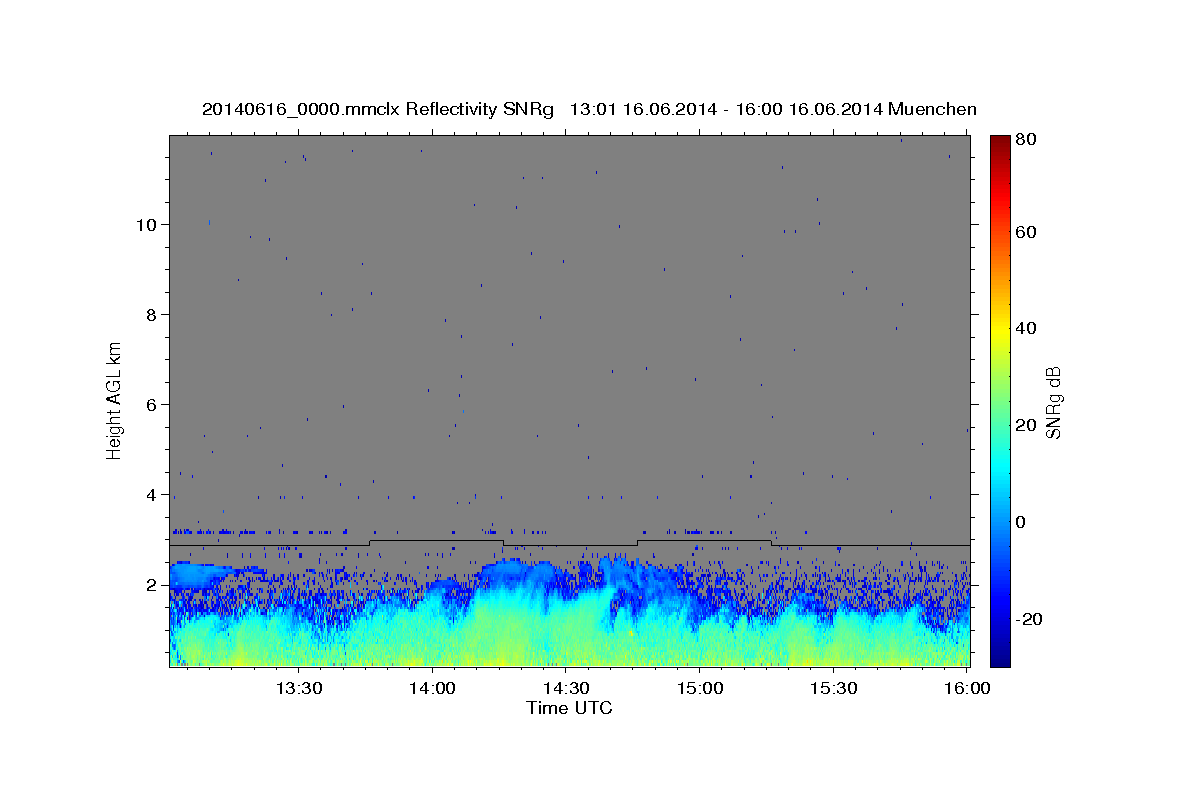Click the colorbar value 20
Image resolution: width=1200 pixels, height=800 pixels.
[1026, 425]
